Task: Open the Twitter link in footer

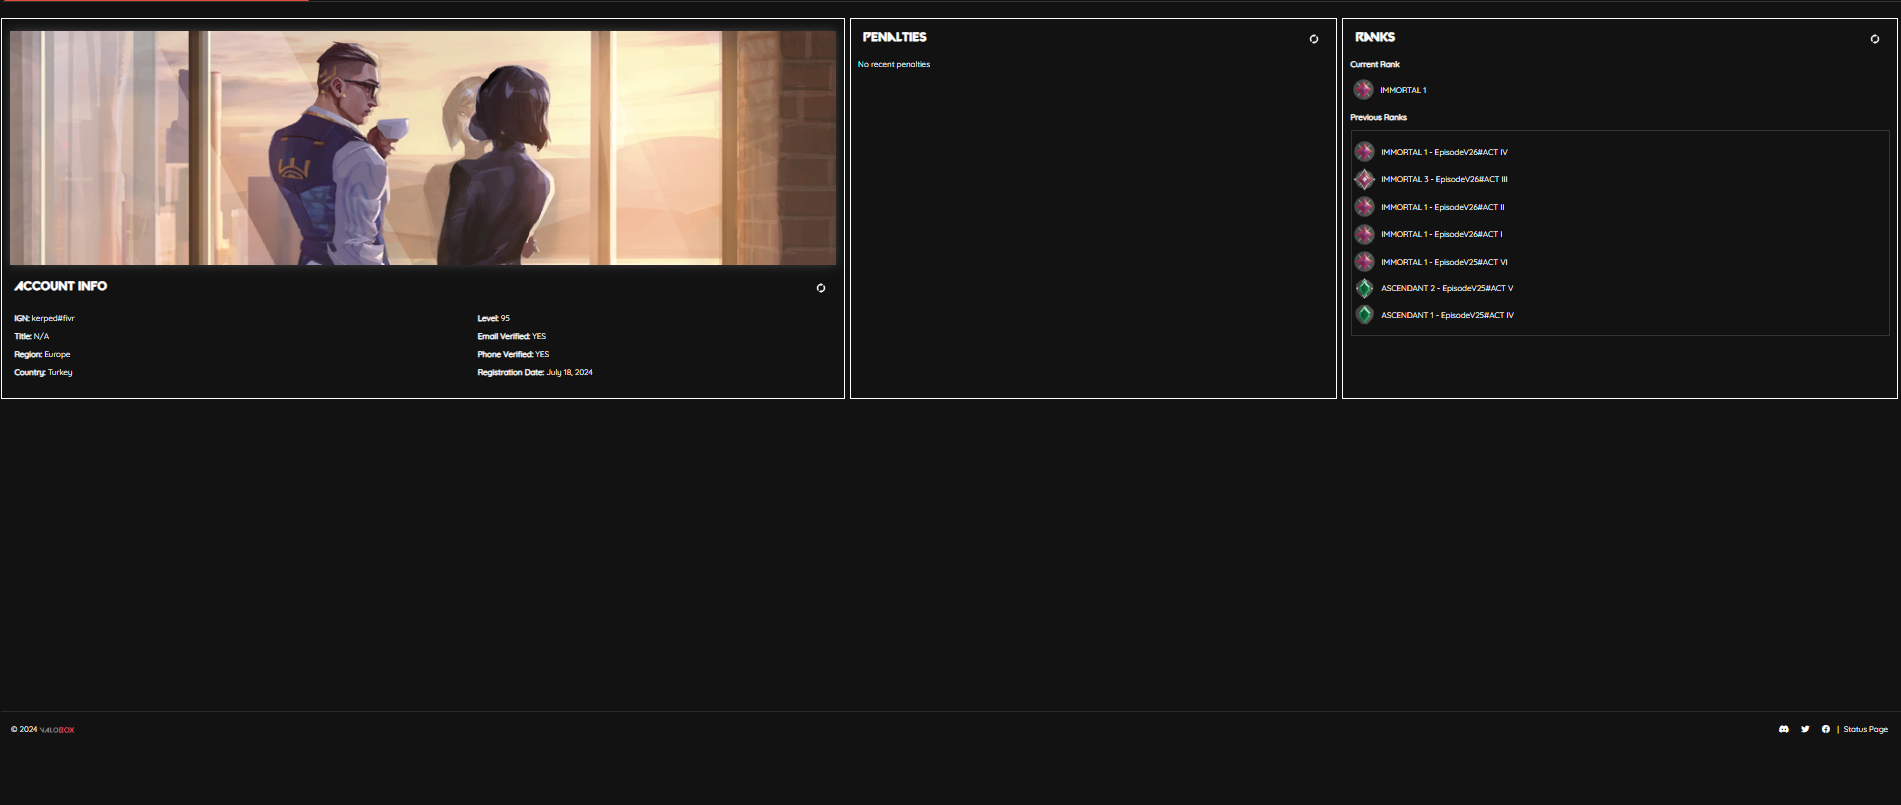Action: [1805, 729]
